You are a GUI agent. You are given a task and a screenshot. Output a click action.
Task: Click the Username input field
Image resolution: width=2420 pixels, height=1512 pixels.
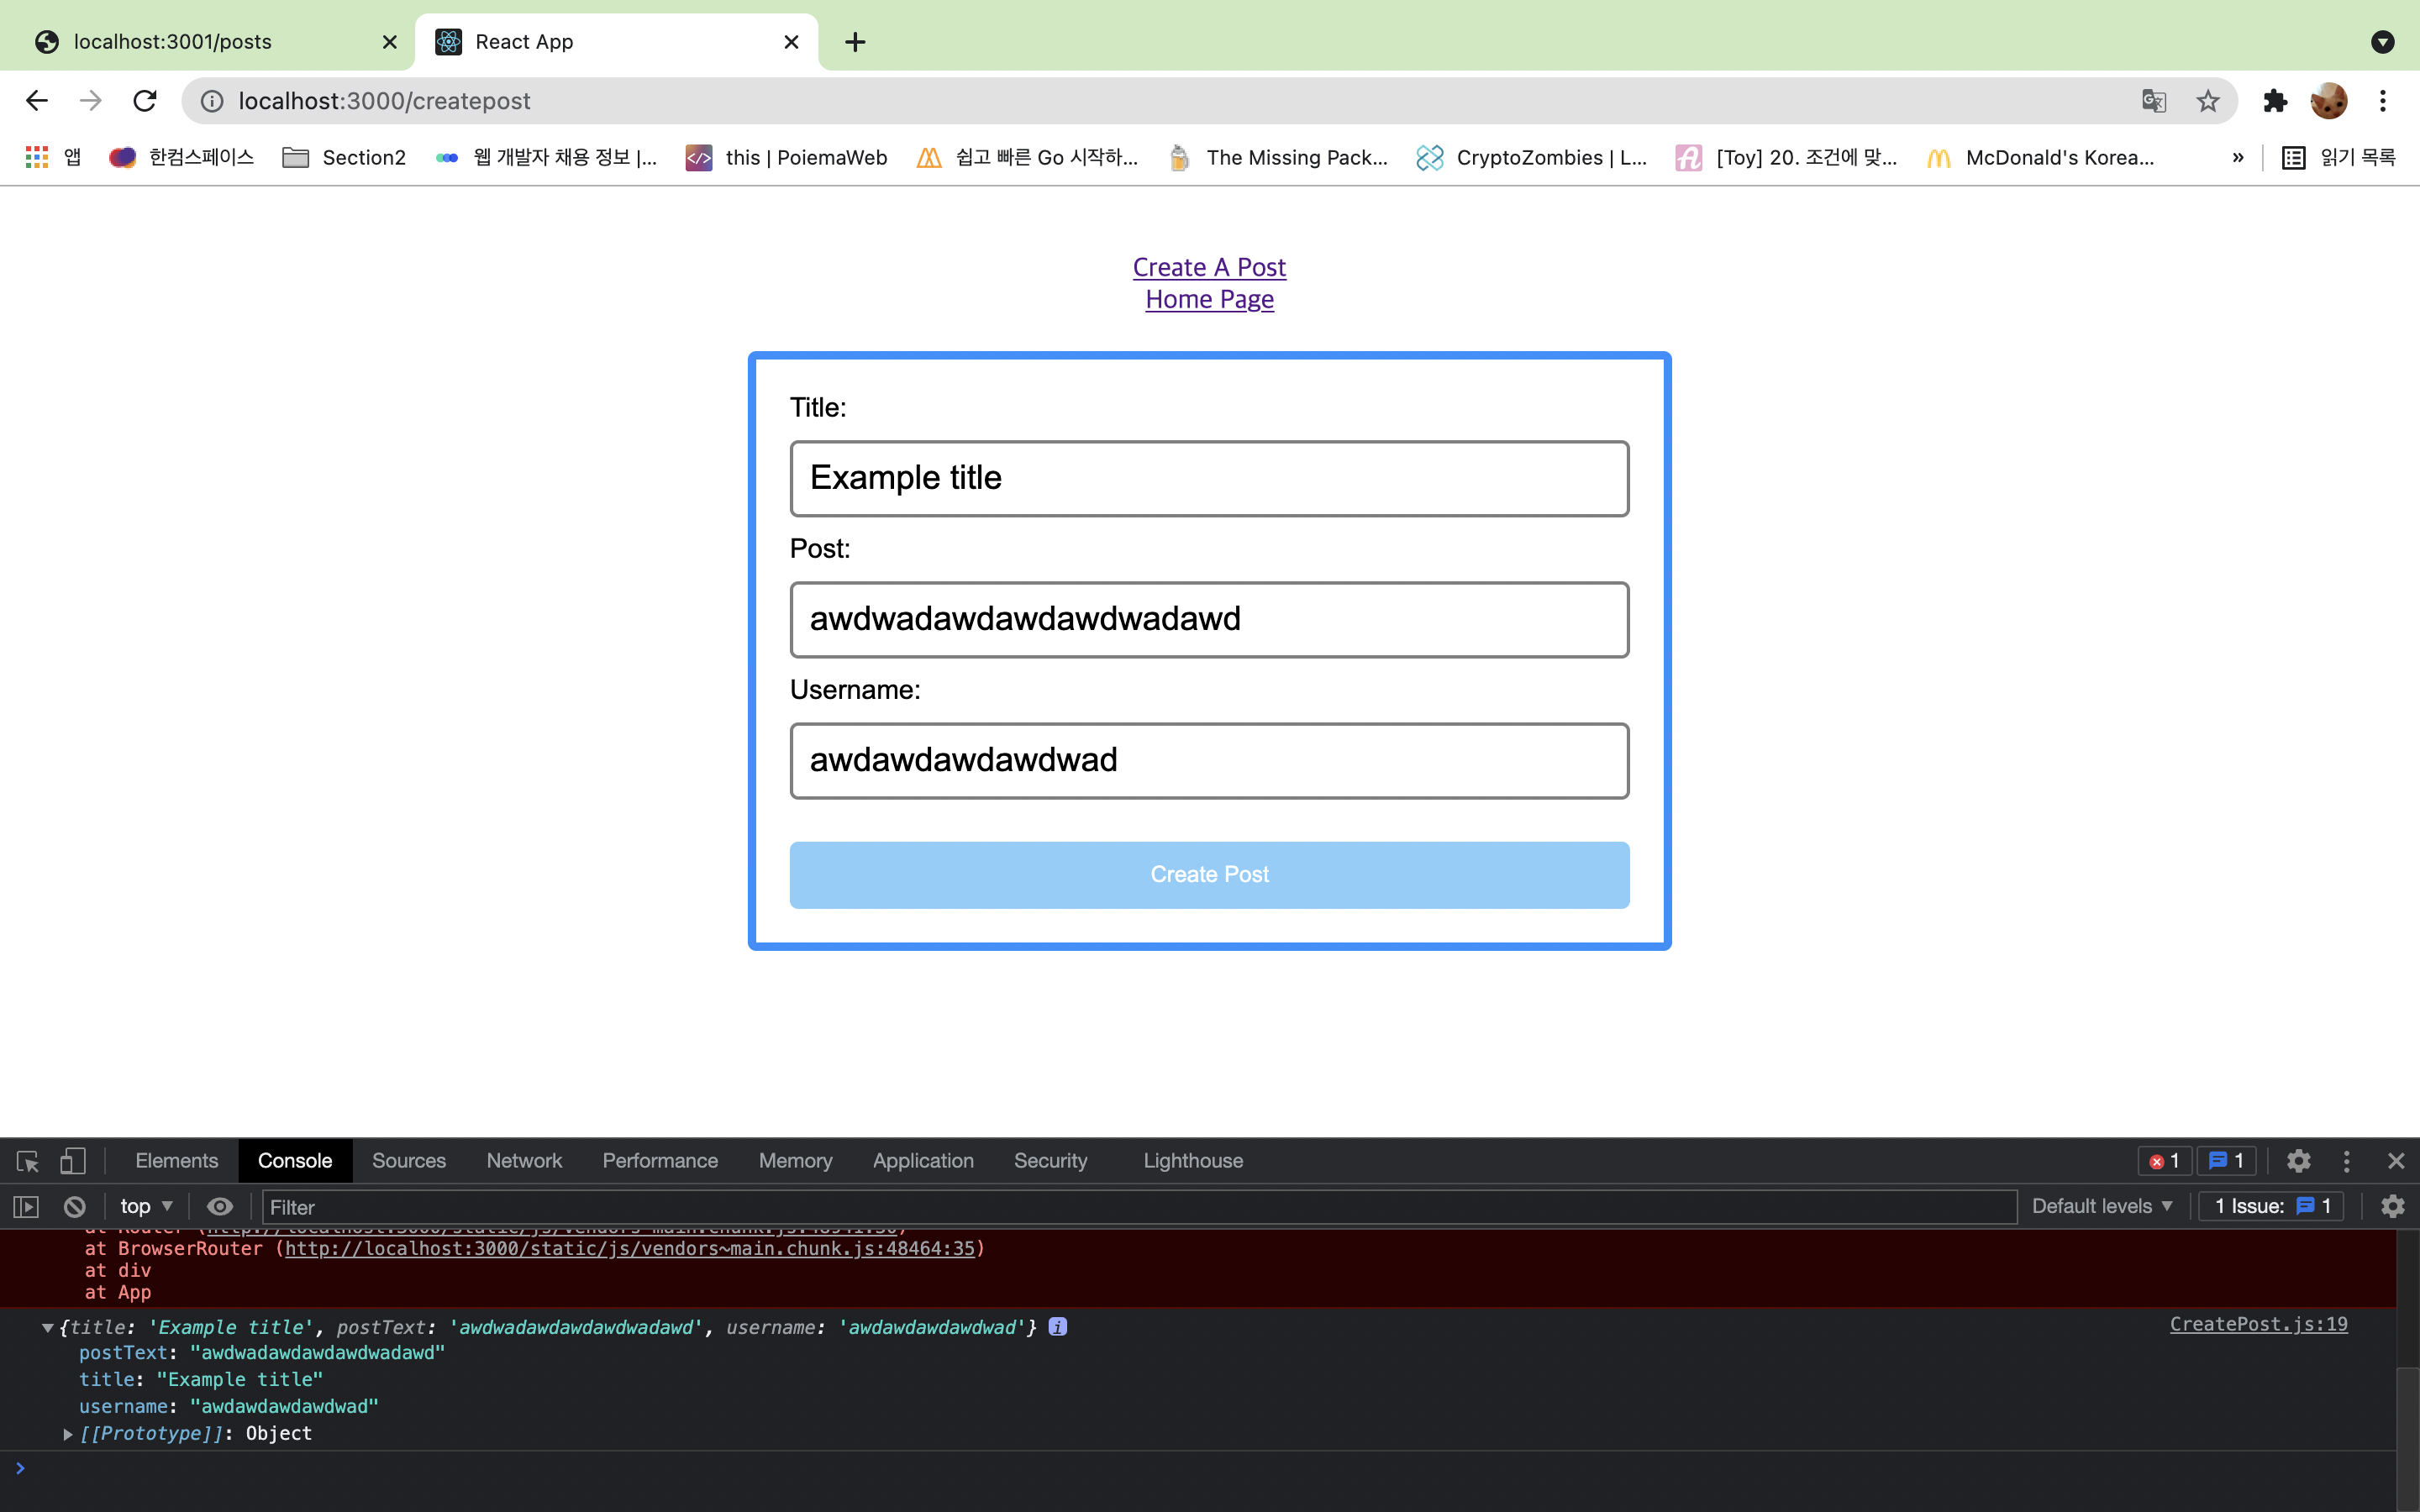coord(1209,761)
